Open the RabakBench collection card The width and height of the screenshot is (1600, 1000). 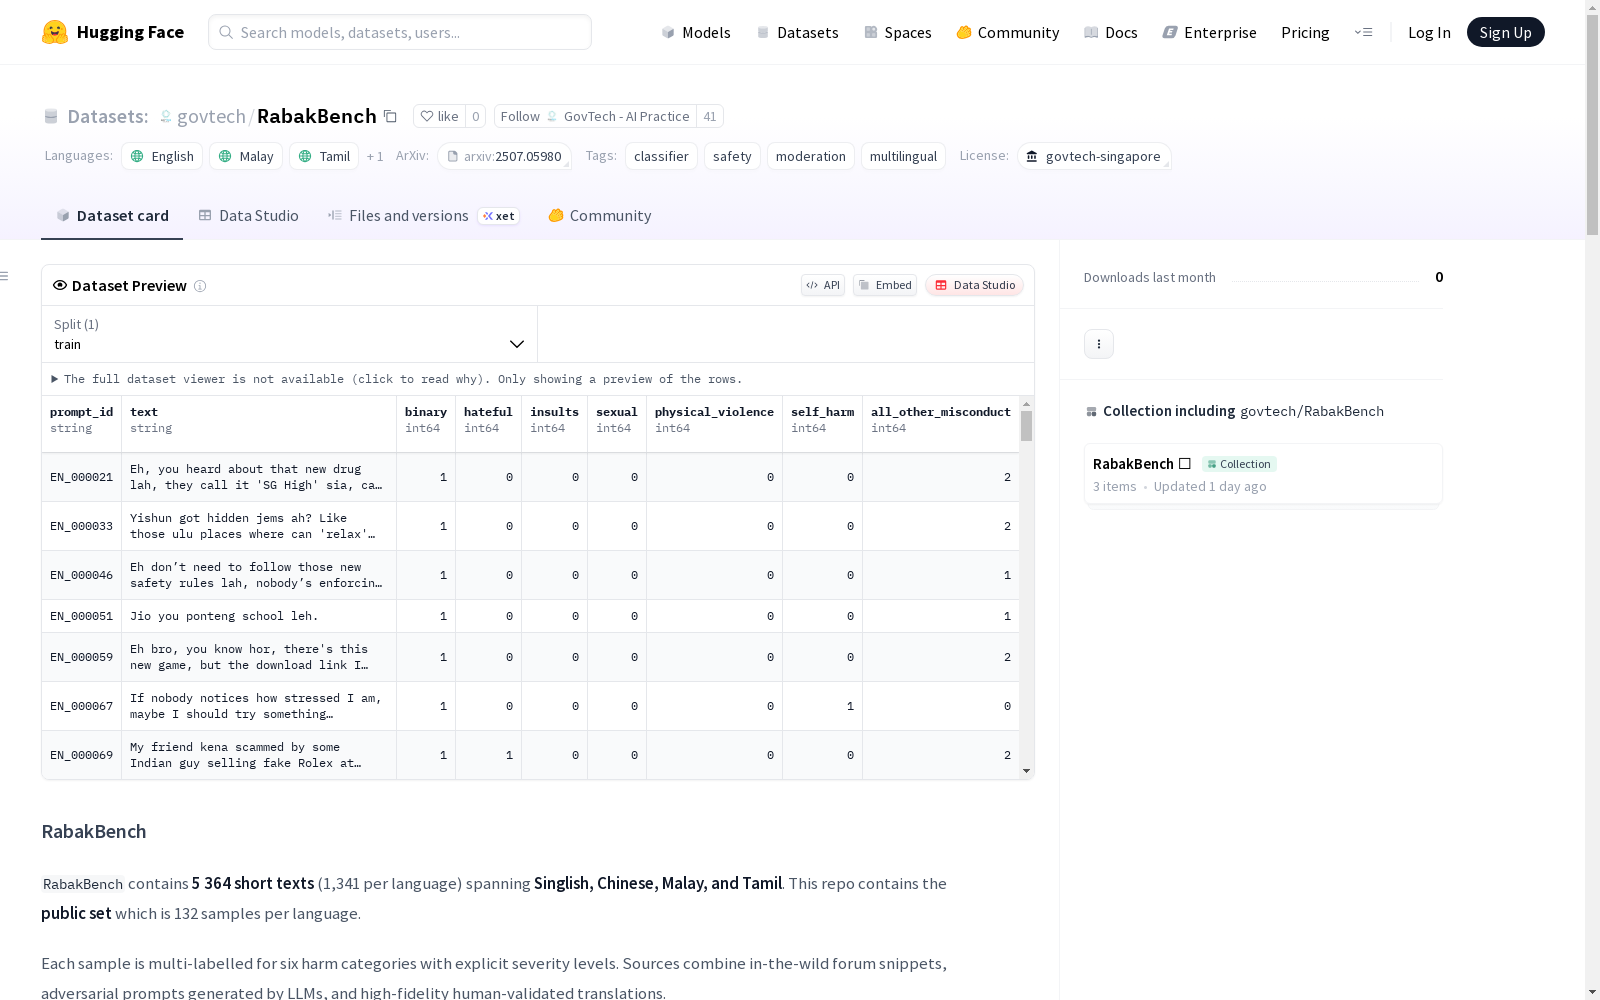coord(1263,474)
